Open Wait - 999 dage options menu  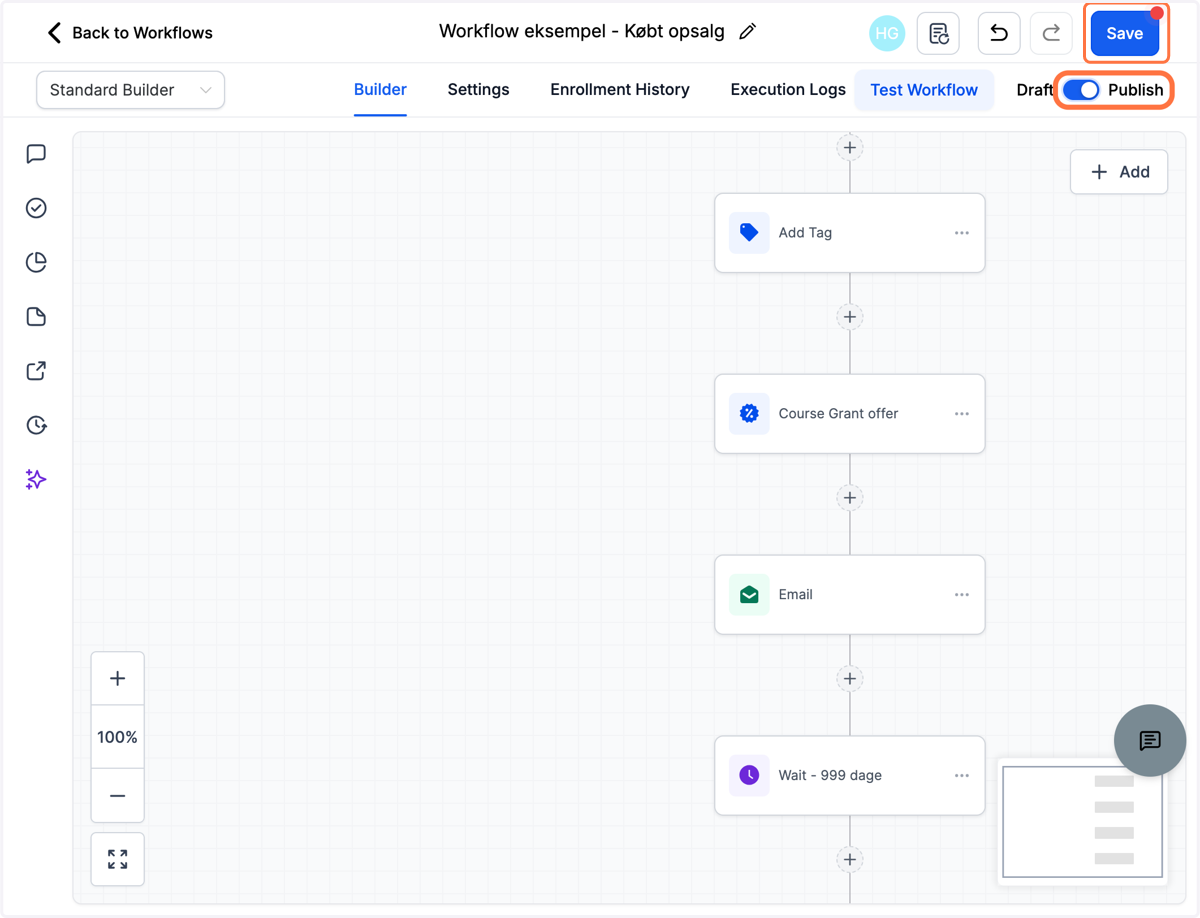pyautogui.click(x=962, y=776)
